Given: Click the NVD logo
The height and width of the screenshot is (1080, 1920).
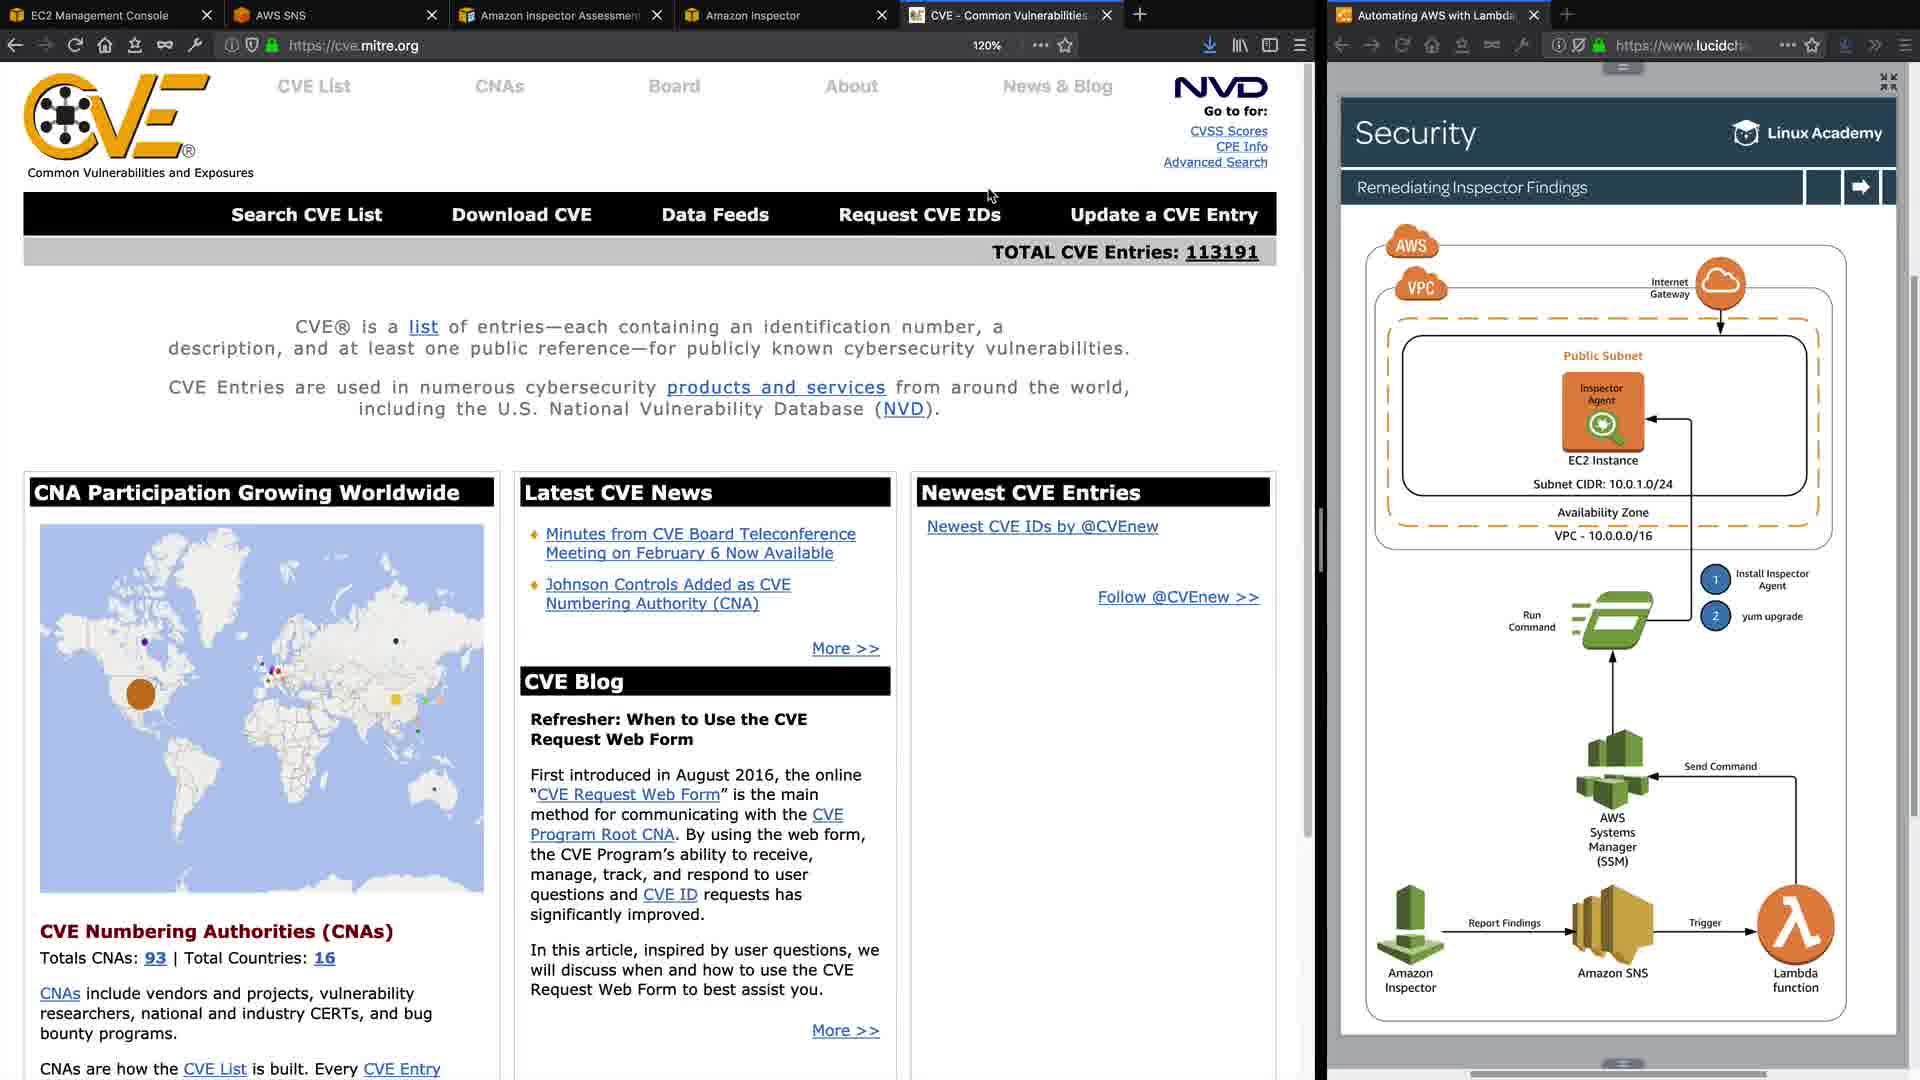Looking at the screenshot, I should (1220, 87).
